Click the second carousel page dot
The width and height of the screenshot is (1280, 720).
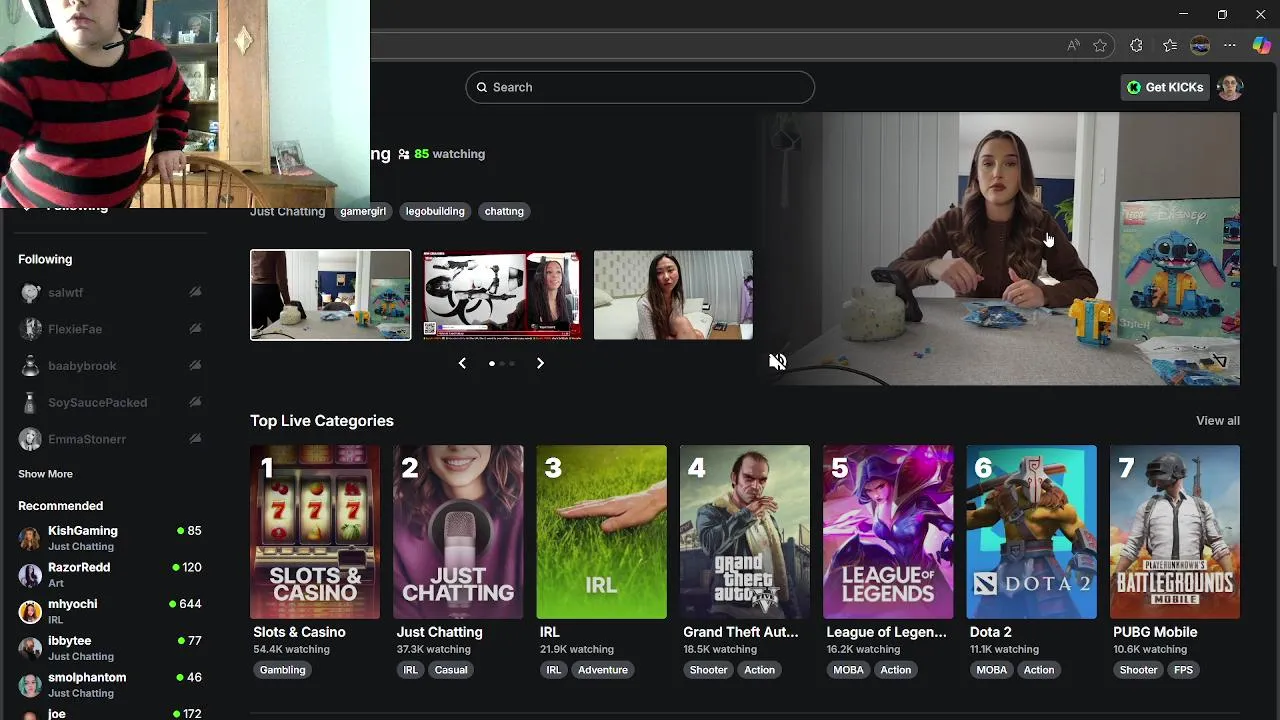pyautogui.click(x=502, y=363)
